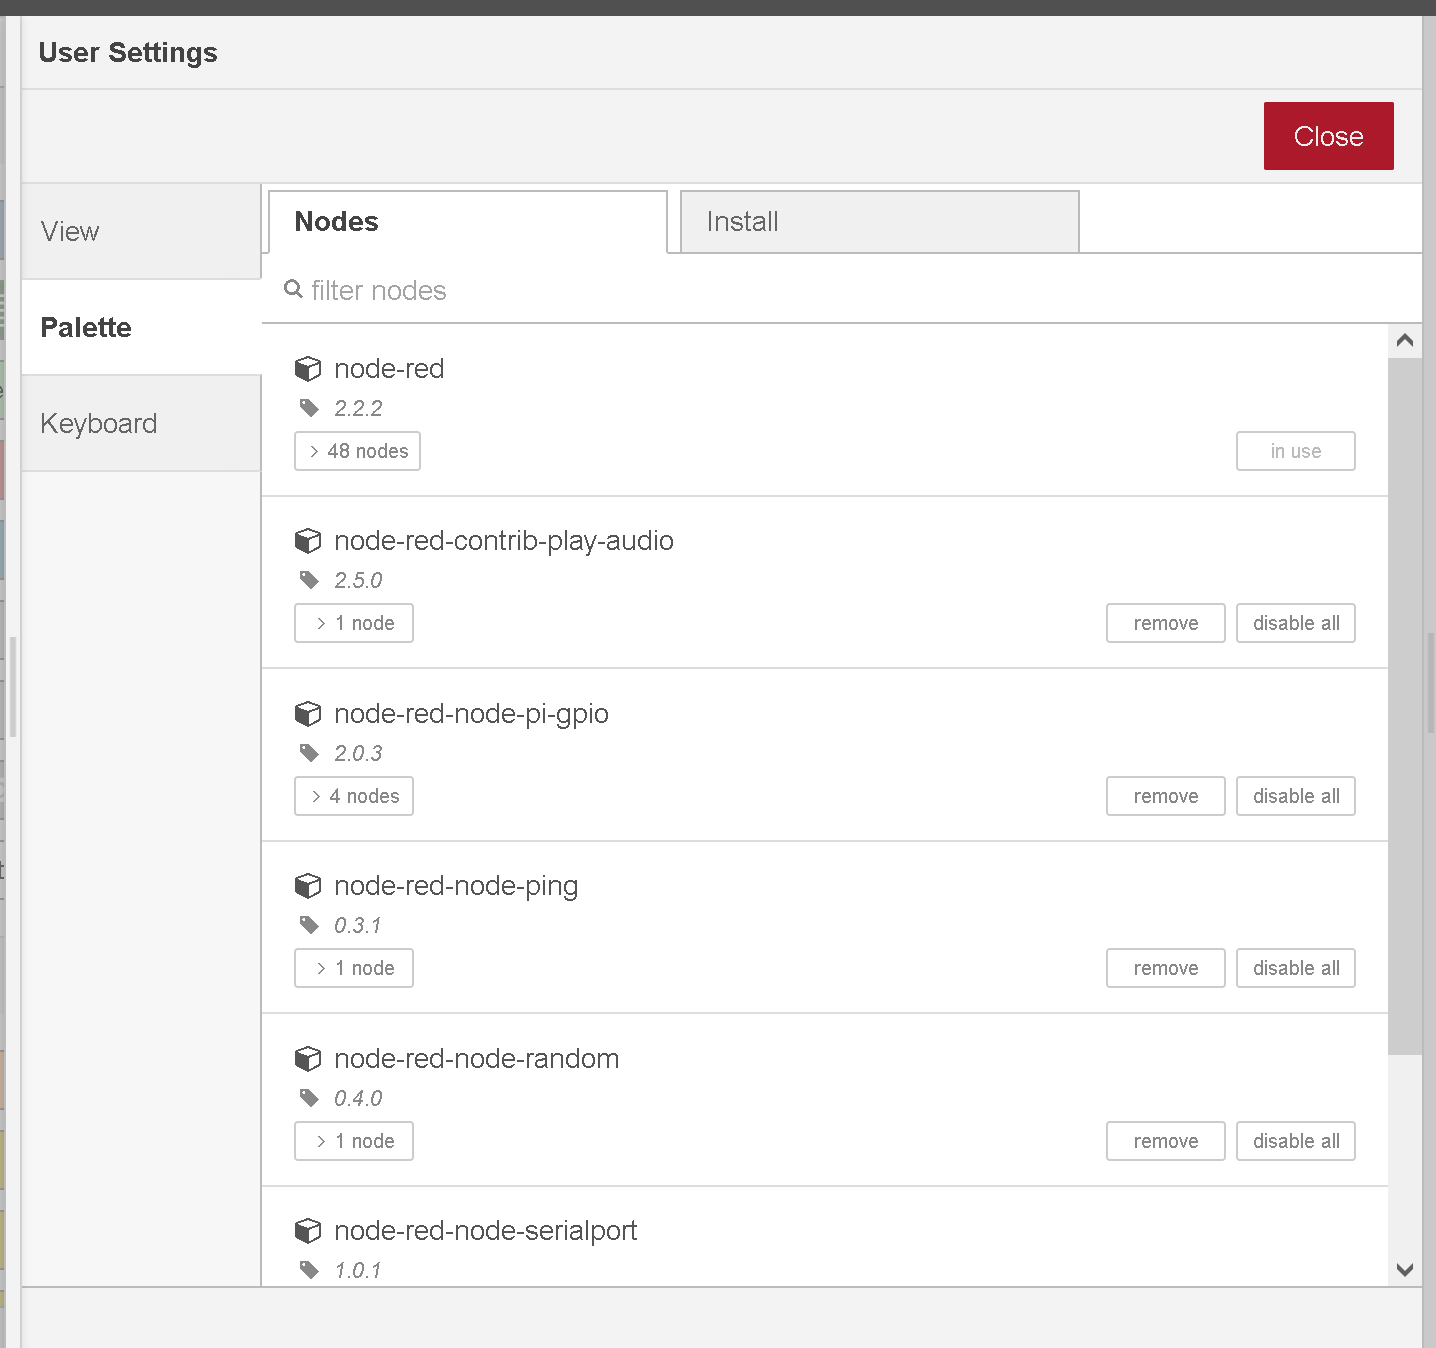Viewport: 1436px width, 1348px height.
Task: Click the node-red-node-pi-gpio module name
Action: [471, 714]
